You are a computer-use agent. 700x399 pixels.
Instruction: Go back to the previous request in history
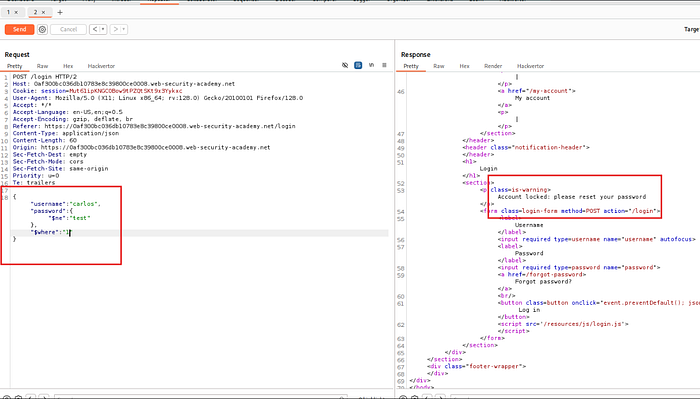[x=95, y=29]
